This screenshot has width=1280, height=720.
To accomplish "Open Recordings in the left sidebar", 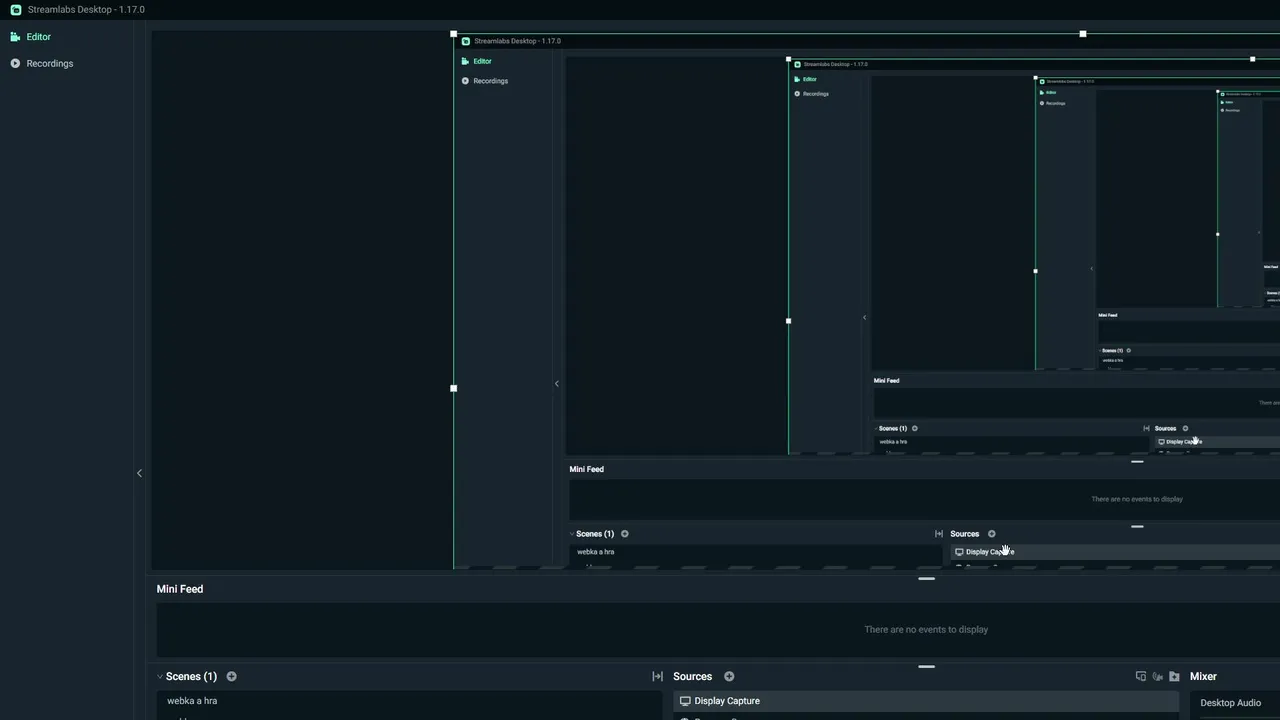I will (x=49, y=63).
